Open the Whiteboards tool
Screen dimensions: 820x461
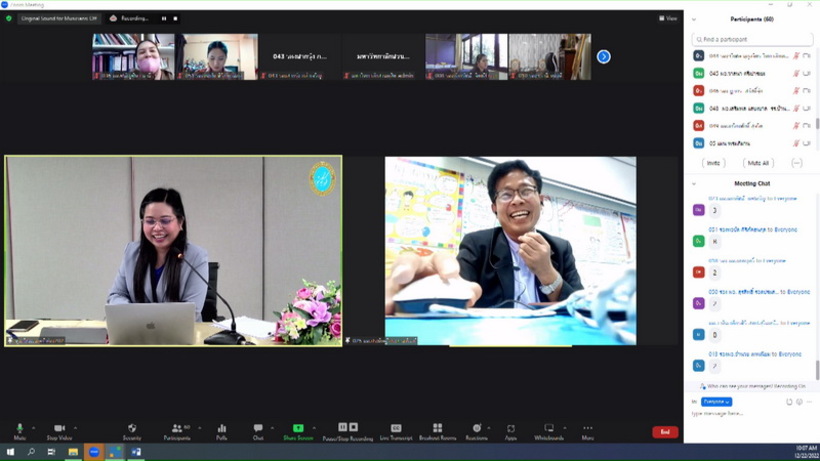click(549, 428)
